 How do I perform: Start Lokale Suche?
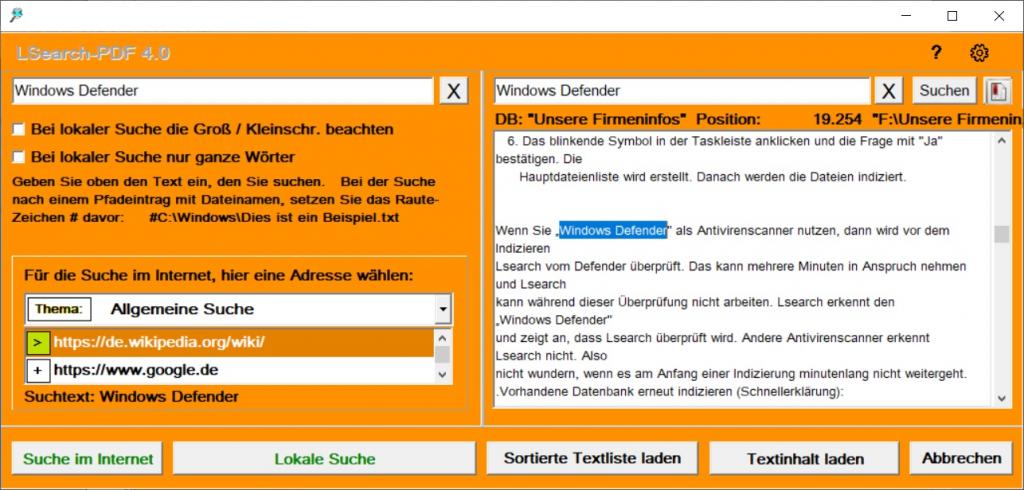point(325,459)
